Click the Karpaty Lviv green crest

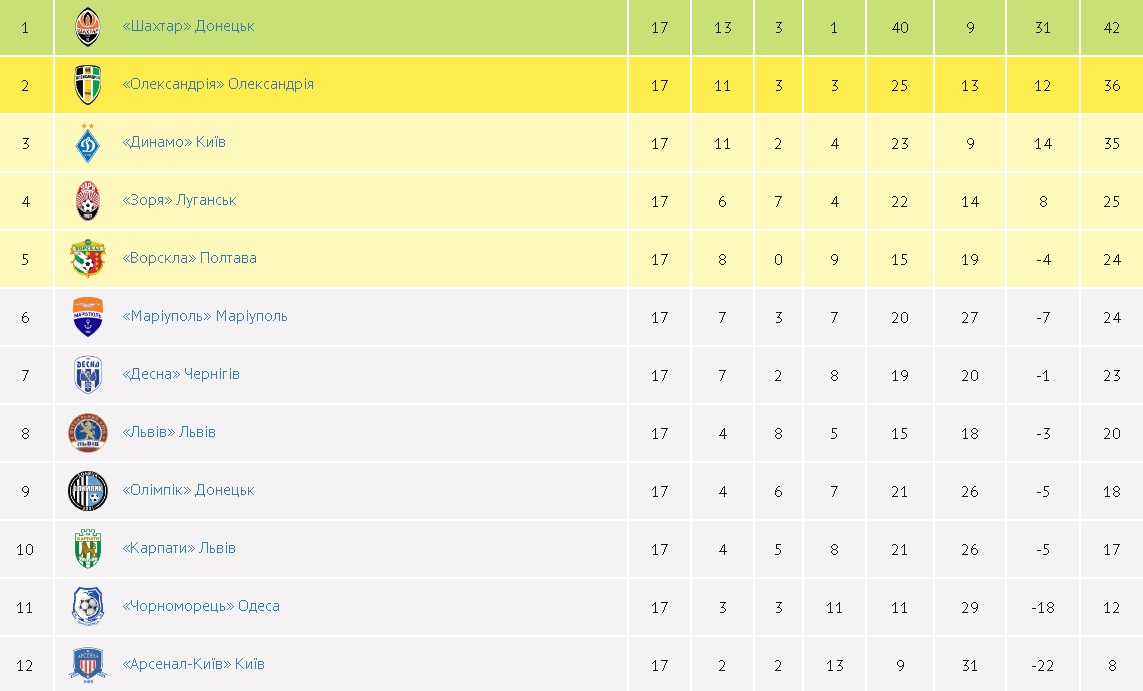(88, 549)
